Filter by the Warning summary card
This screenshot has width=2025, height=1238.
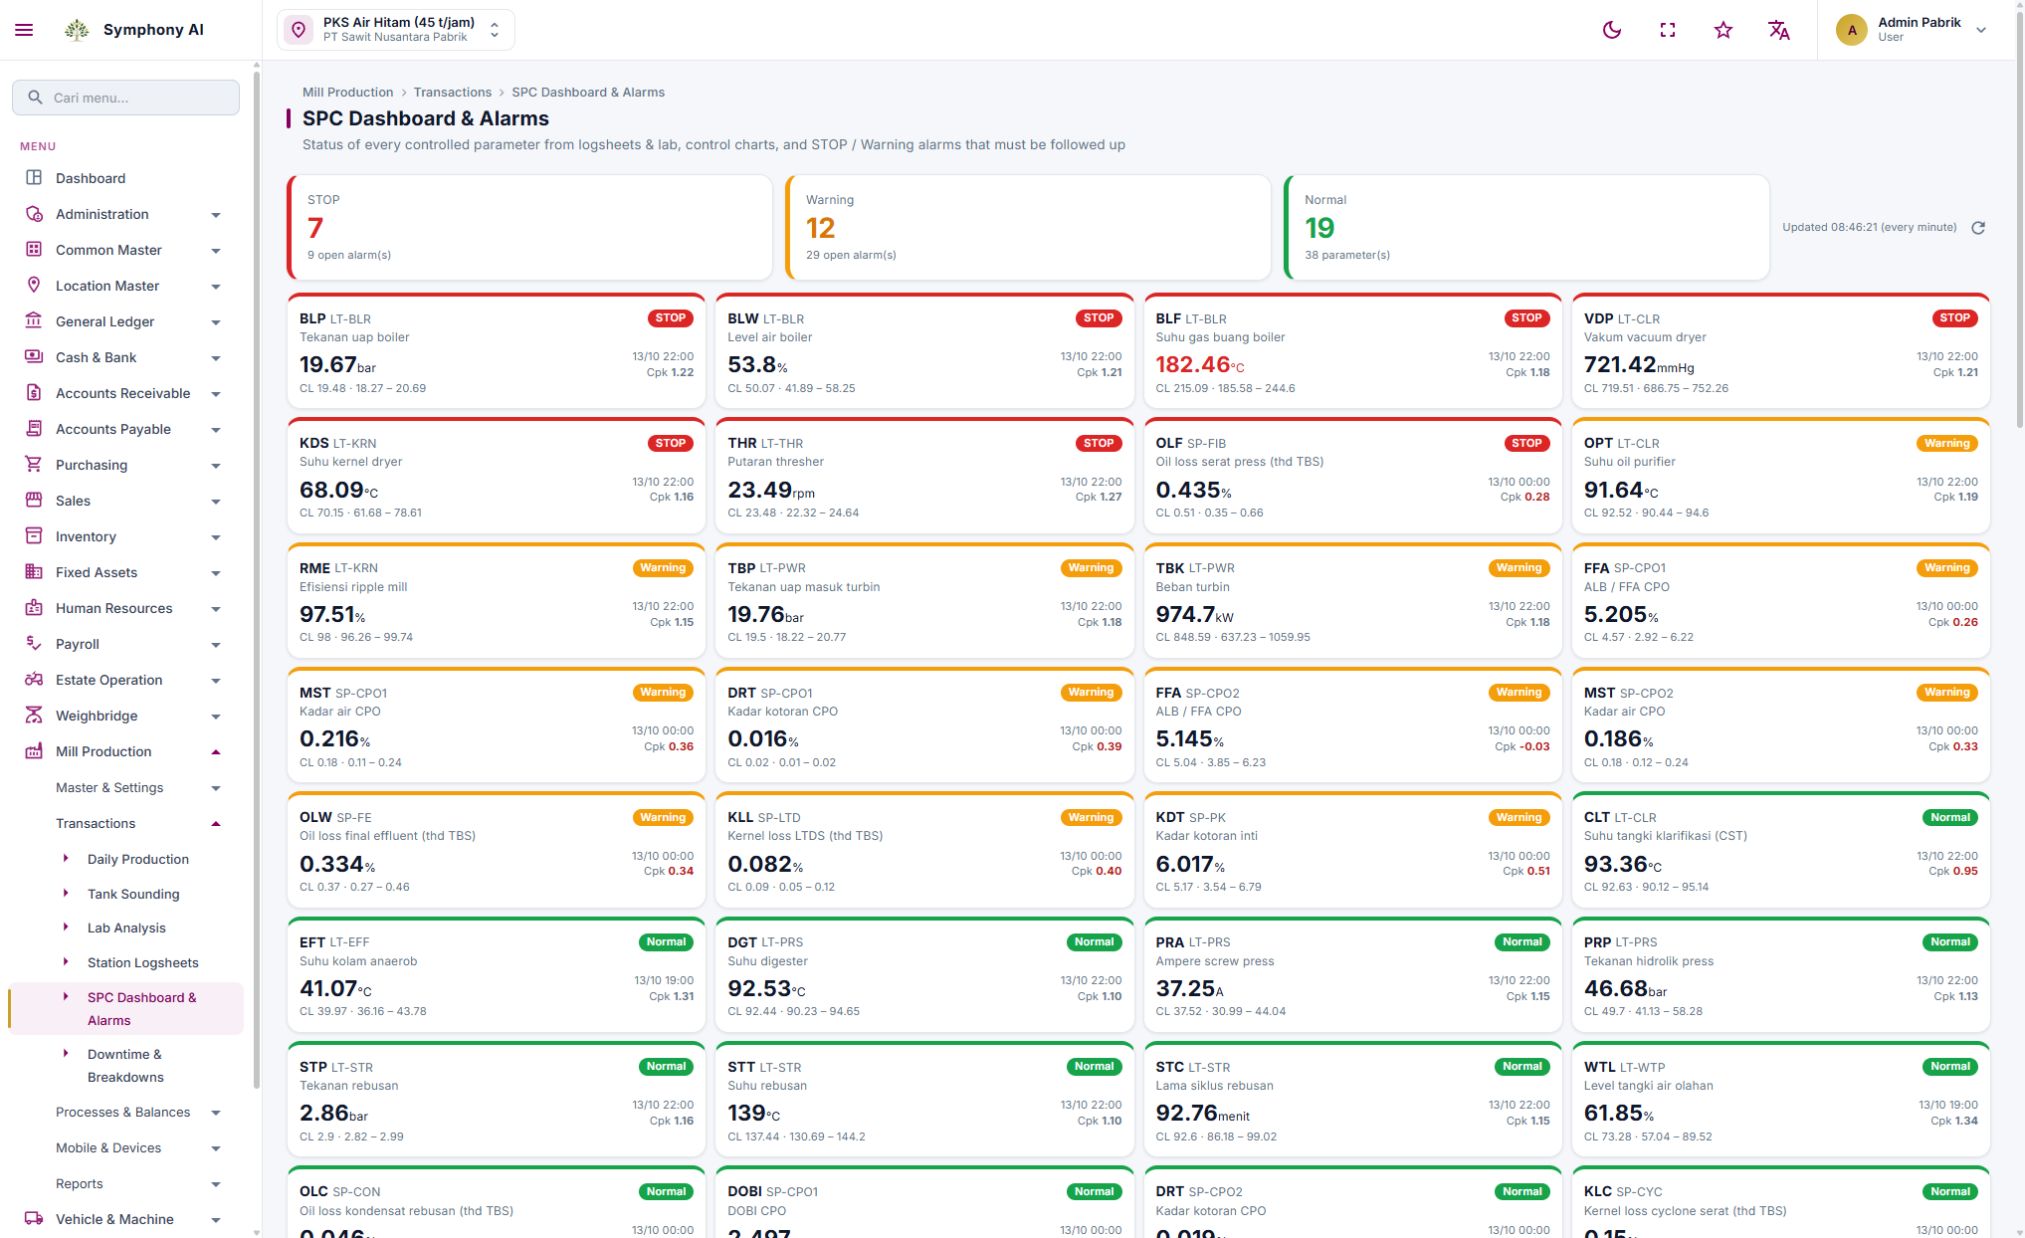(1029, 228)
